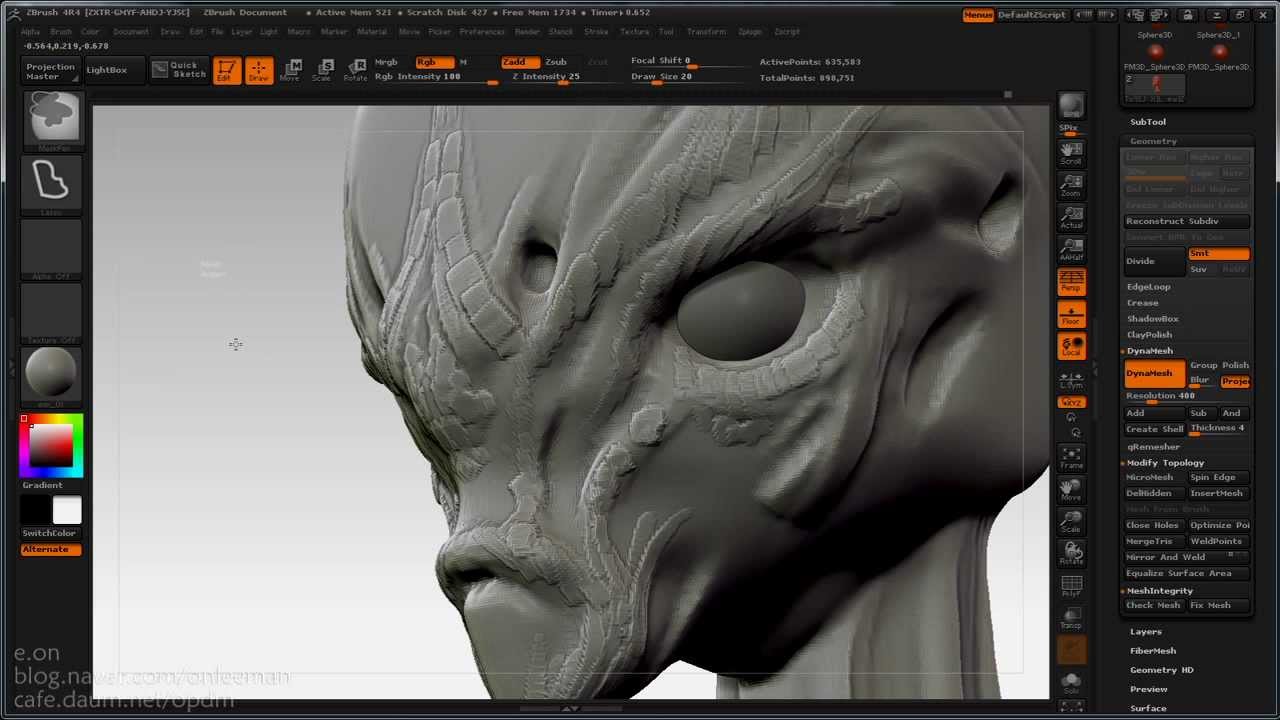Image resolution: width=1280 pixels, height=720 pixels.
Task: Expand the ShadowBox subsection
Action: [1152, 319]
